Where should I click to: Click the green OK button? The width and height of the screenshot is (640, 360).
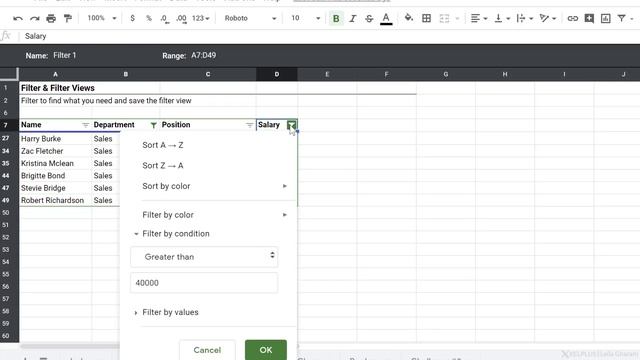(266, 350)
